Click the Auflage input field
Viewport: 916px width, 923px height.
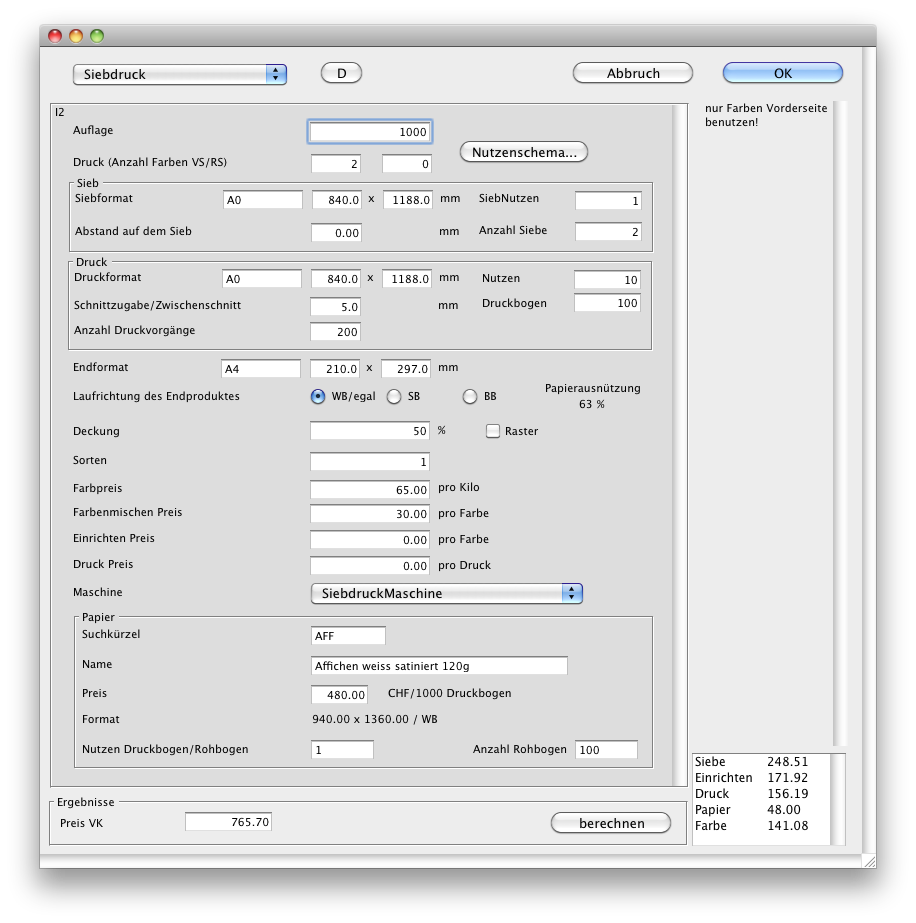coord(370,132)
